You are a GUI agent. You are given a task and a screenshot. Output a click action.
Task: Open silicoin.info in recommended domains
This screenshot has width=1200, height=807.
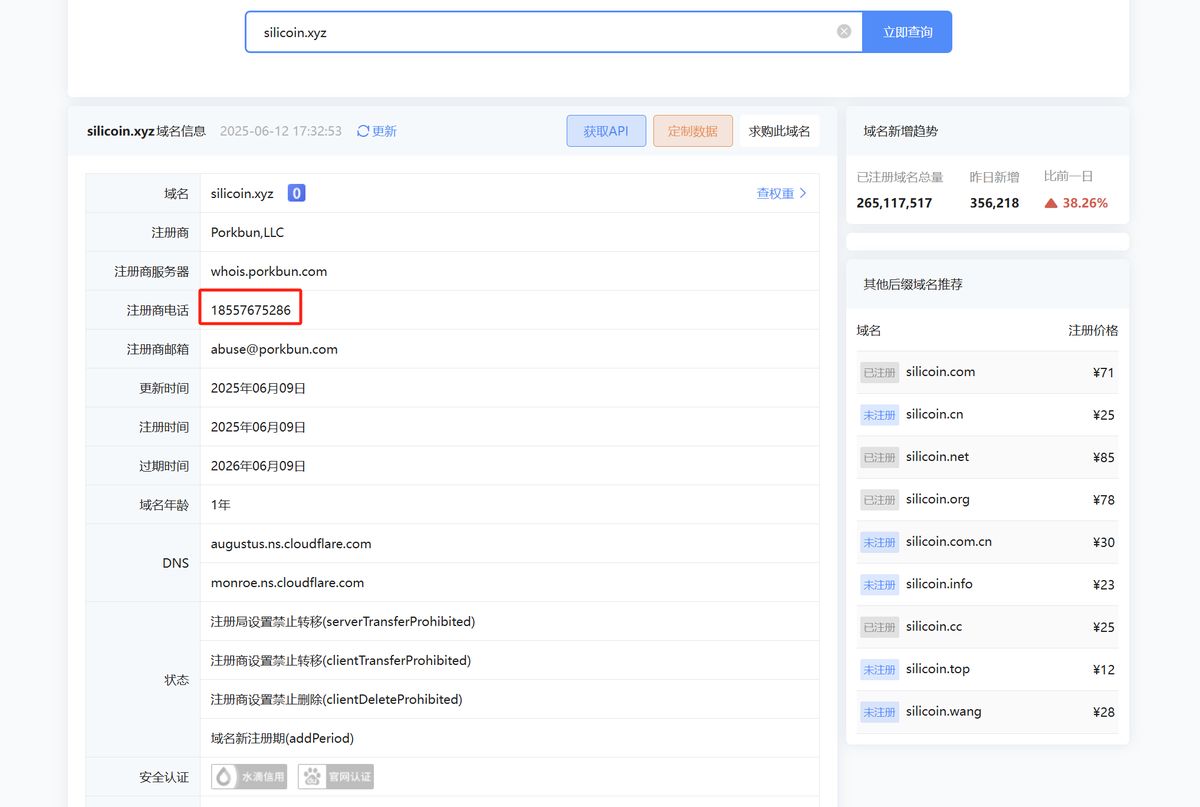(x=939, y=584)
